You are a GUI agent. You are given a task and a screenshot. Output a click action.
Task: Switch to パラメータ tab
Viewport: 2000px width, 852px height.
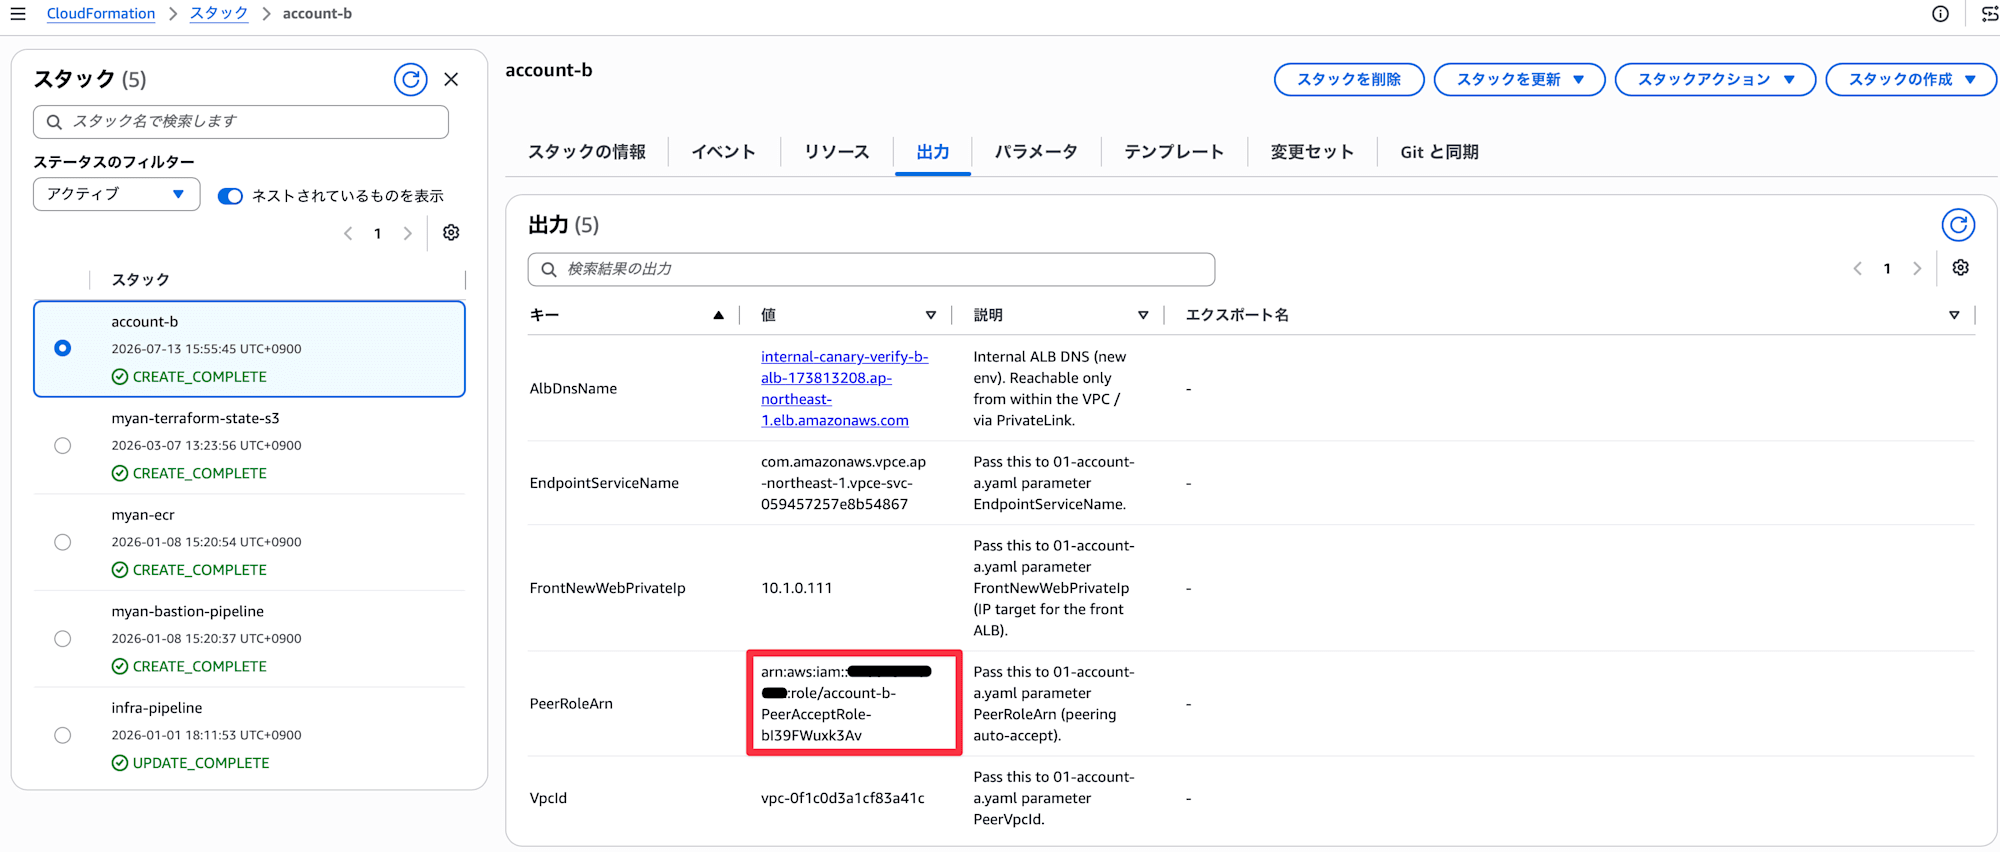(x=1036, y=152)
